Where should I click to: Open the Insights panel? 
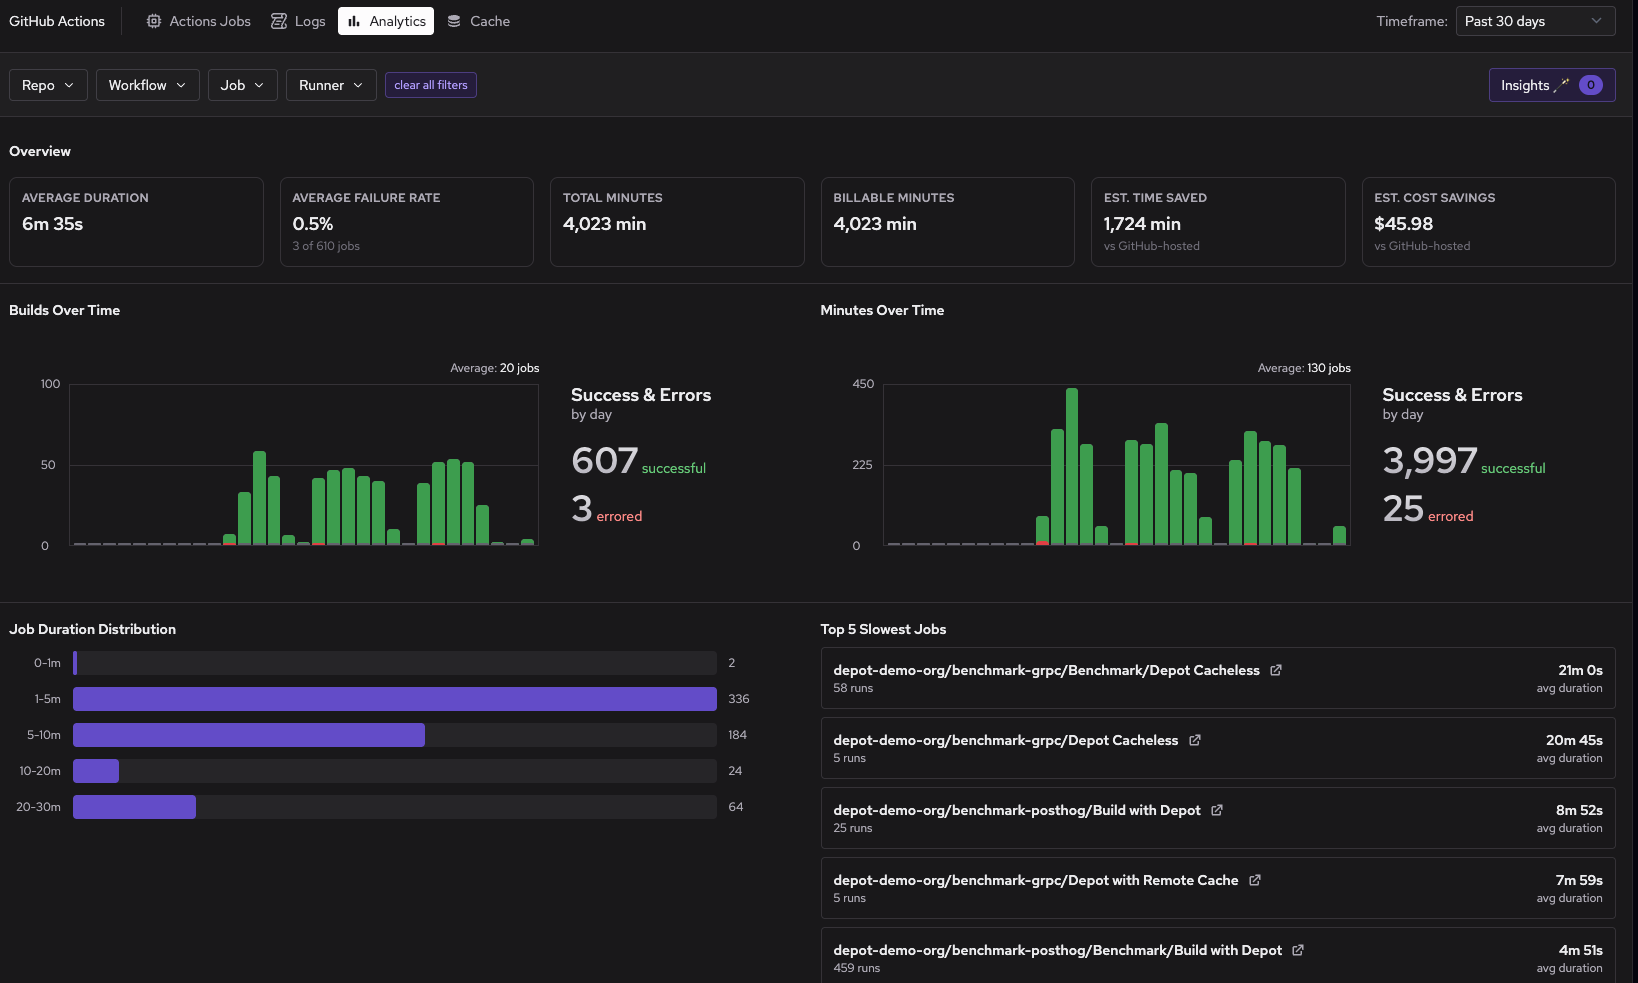(1524, 85)
